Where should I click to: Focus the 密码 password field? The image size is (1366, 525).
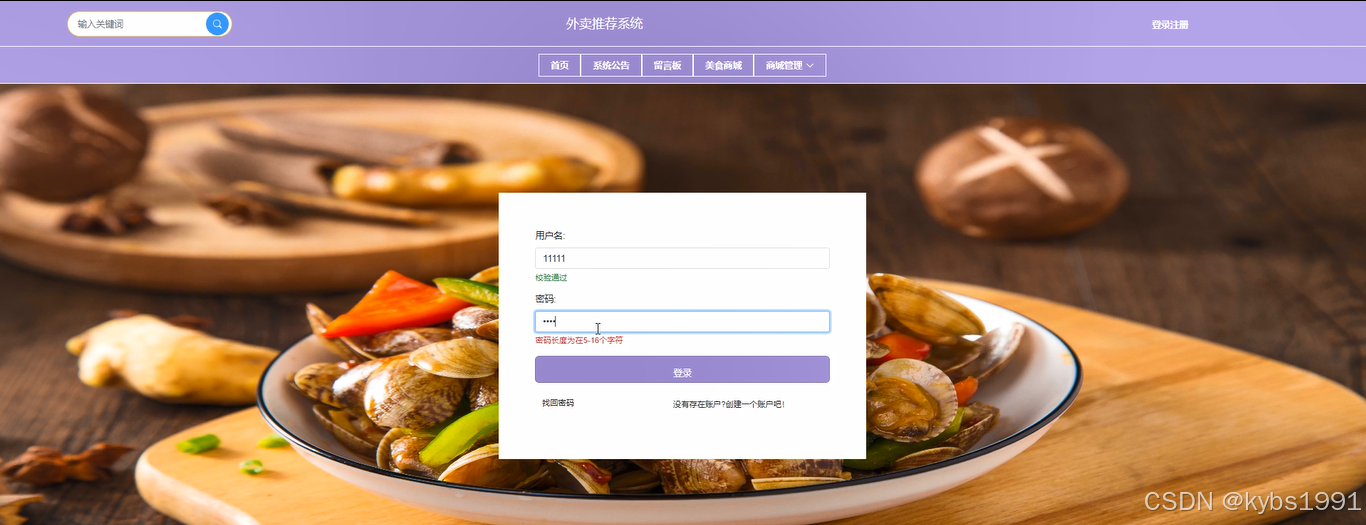pos(682,321)
